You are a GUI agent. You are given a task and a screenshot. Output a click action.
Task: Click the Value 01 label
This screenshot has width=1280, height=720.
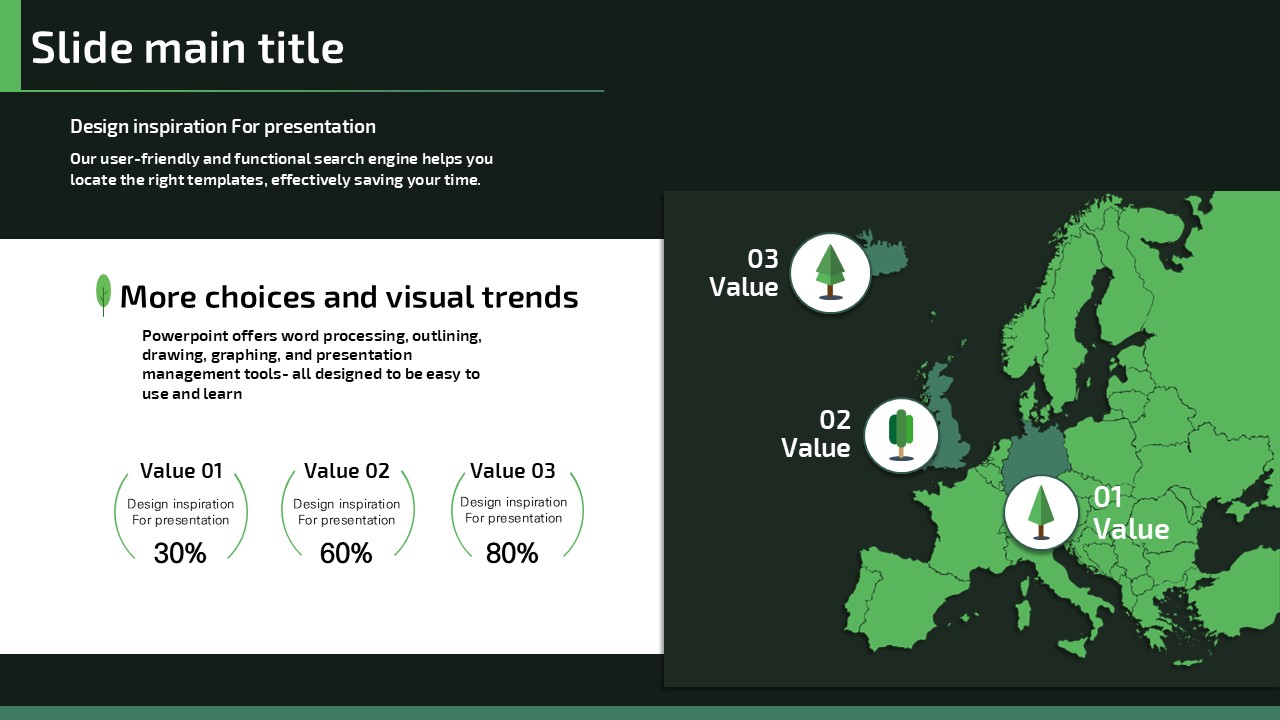181,471
